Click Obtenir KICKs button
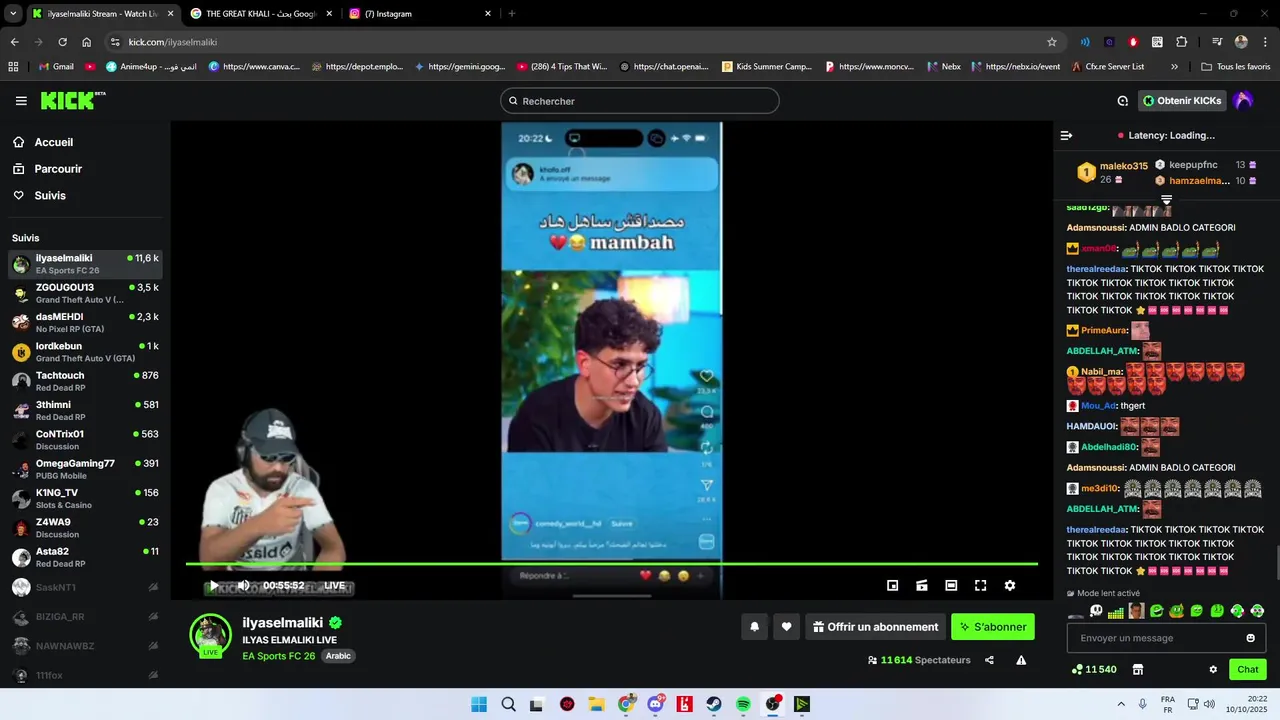 tap(1181, 101)
